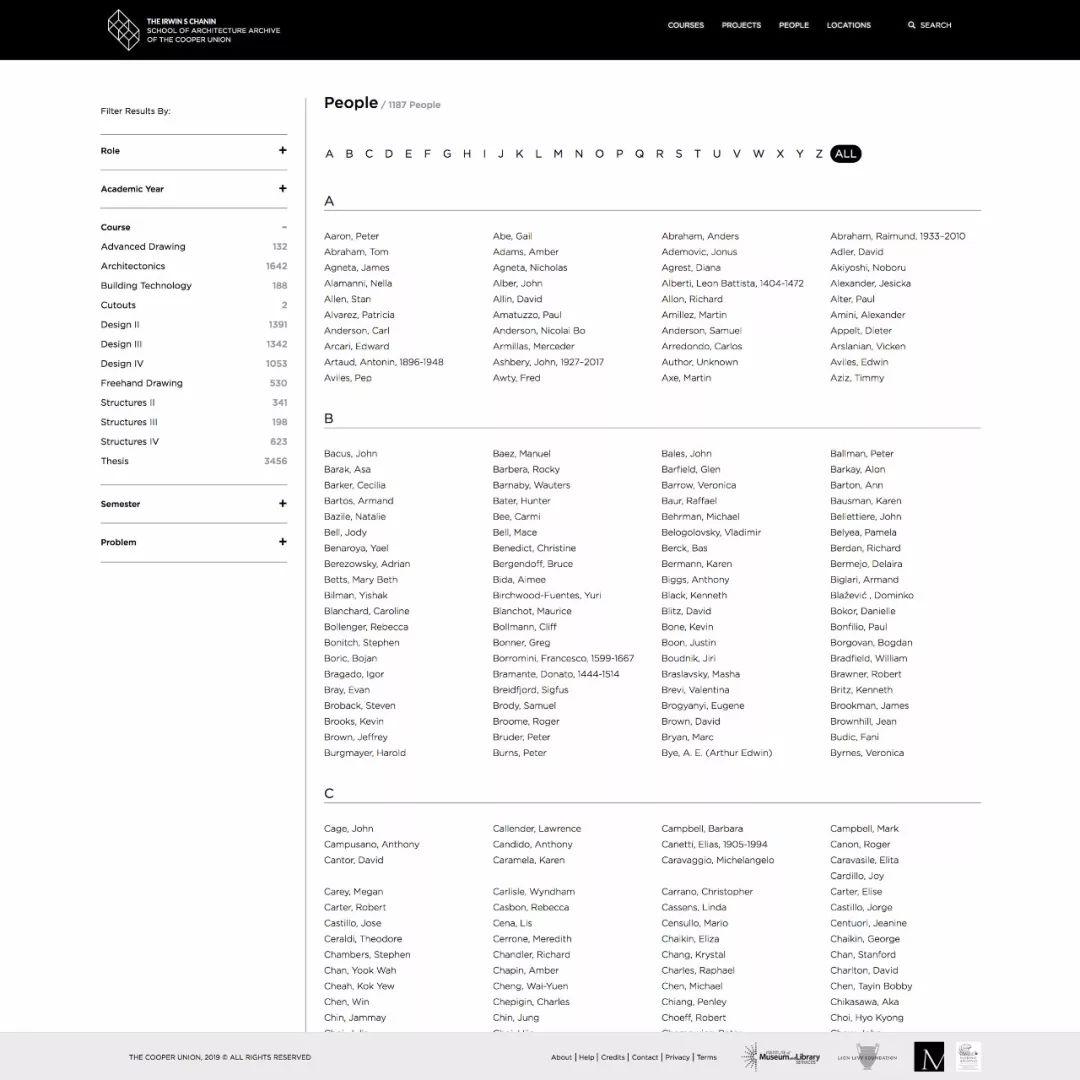1080x1080 pixels.
Task: Open Aziz, Timmy's page
Action: click(x=857, y=377)
